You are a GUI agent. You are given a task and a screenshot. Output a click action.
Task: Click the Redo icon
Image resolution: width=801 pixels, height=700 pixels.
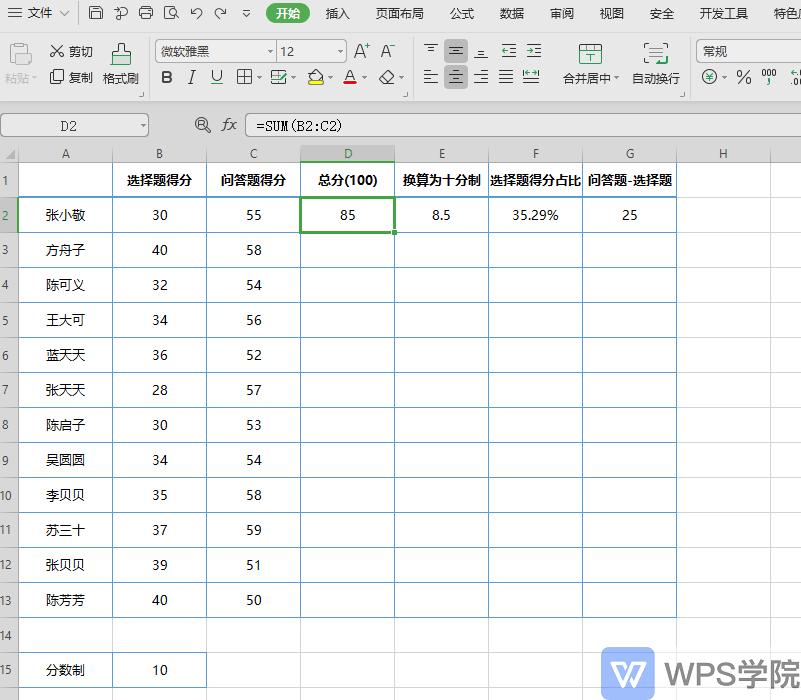tap(221, 13)
